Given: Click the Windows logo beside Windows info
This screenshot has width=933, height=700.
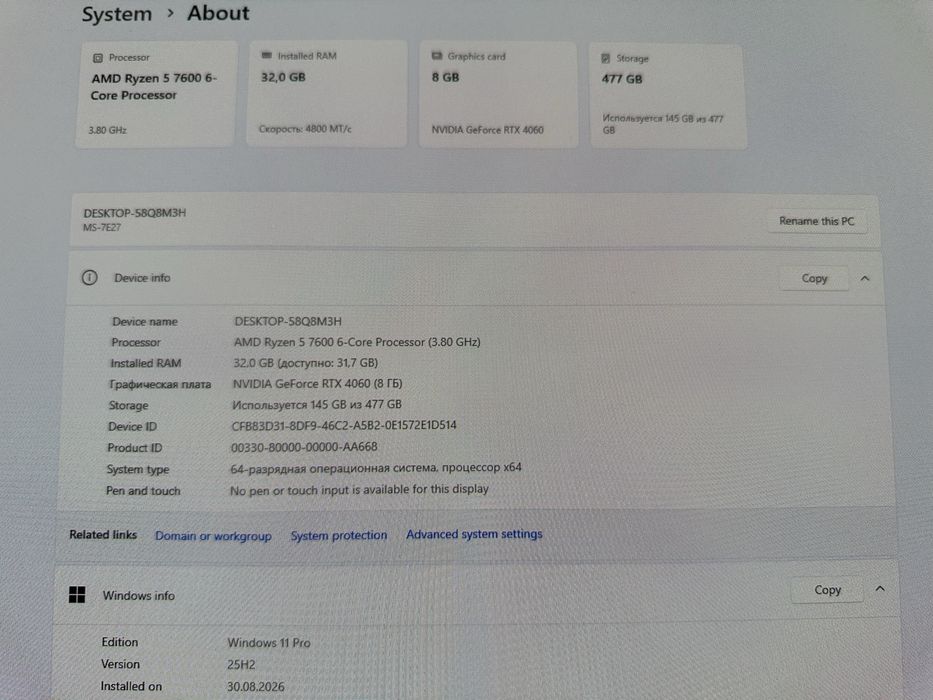Looking at the screenshot, I should click(x=77, y=594).
